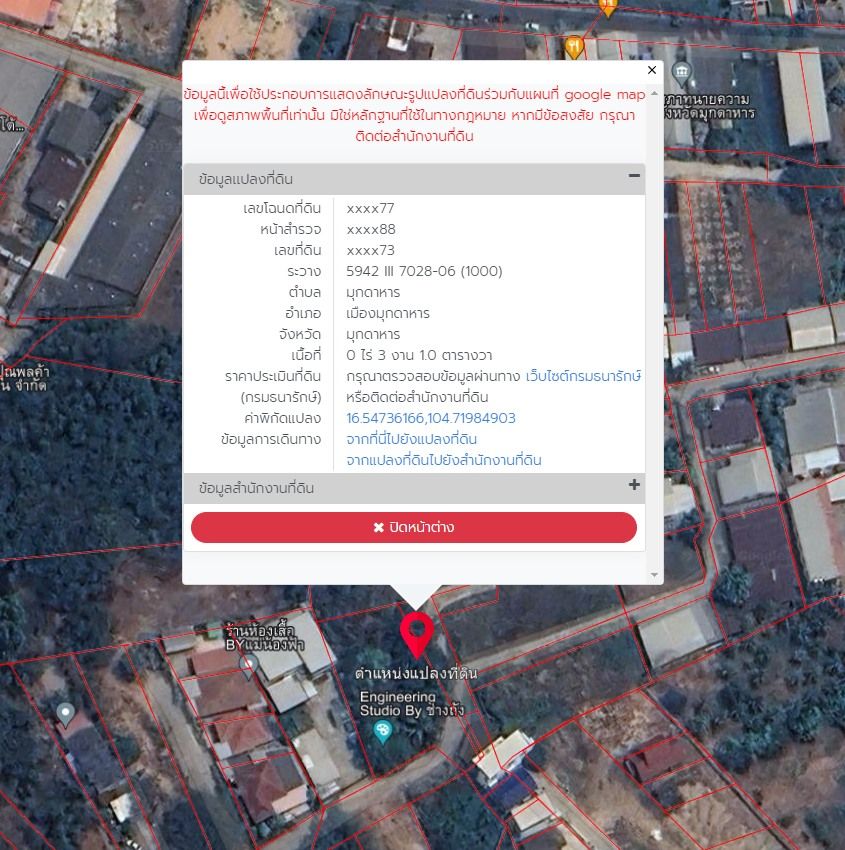Open directions link จากที่นี่ไปยังแปลงที่ดิน
This screenshot has width=845, height=850.
coord(411,439)
